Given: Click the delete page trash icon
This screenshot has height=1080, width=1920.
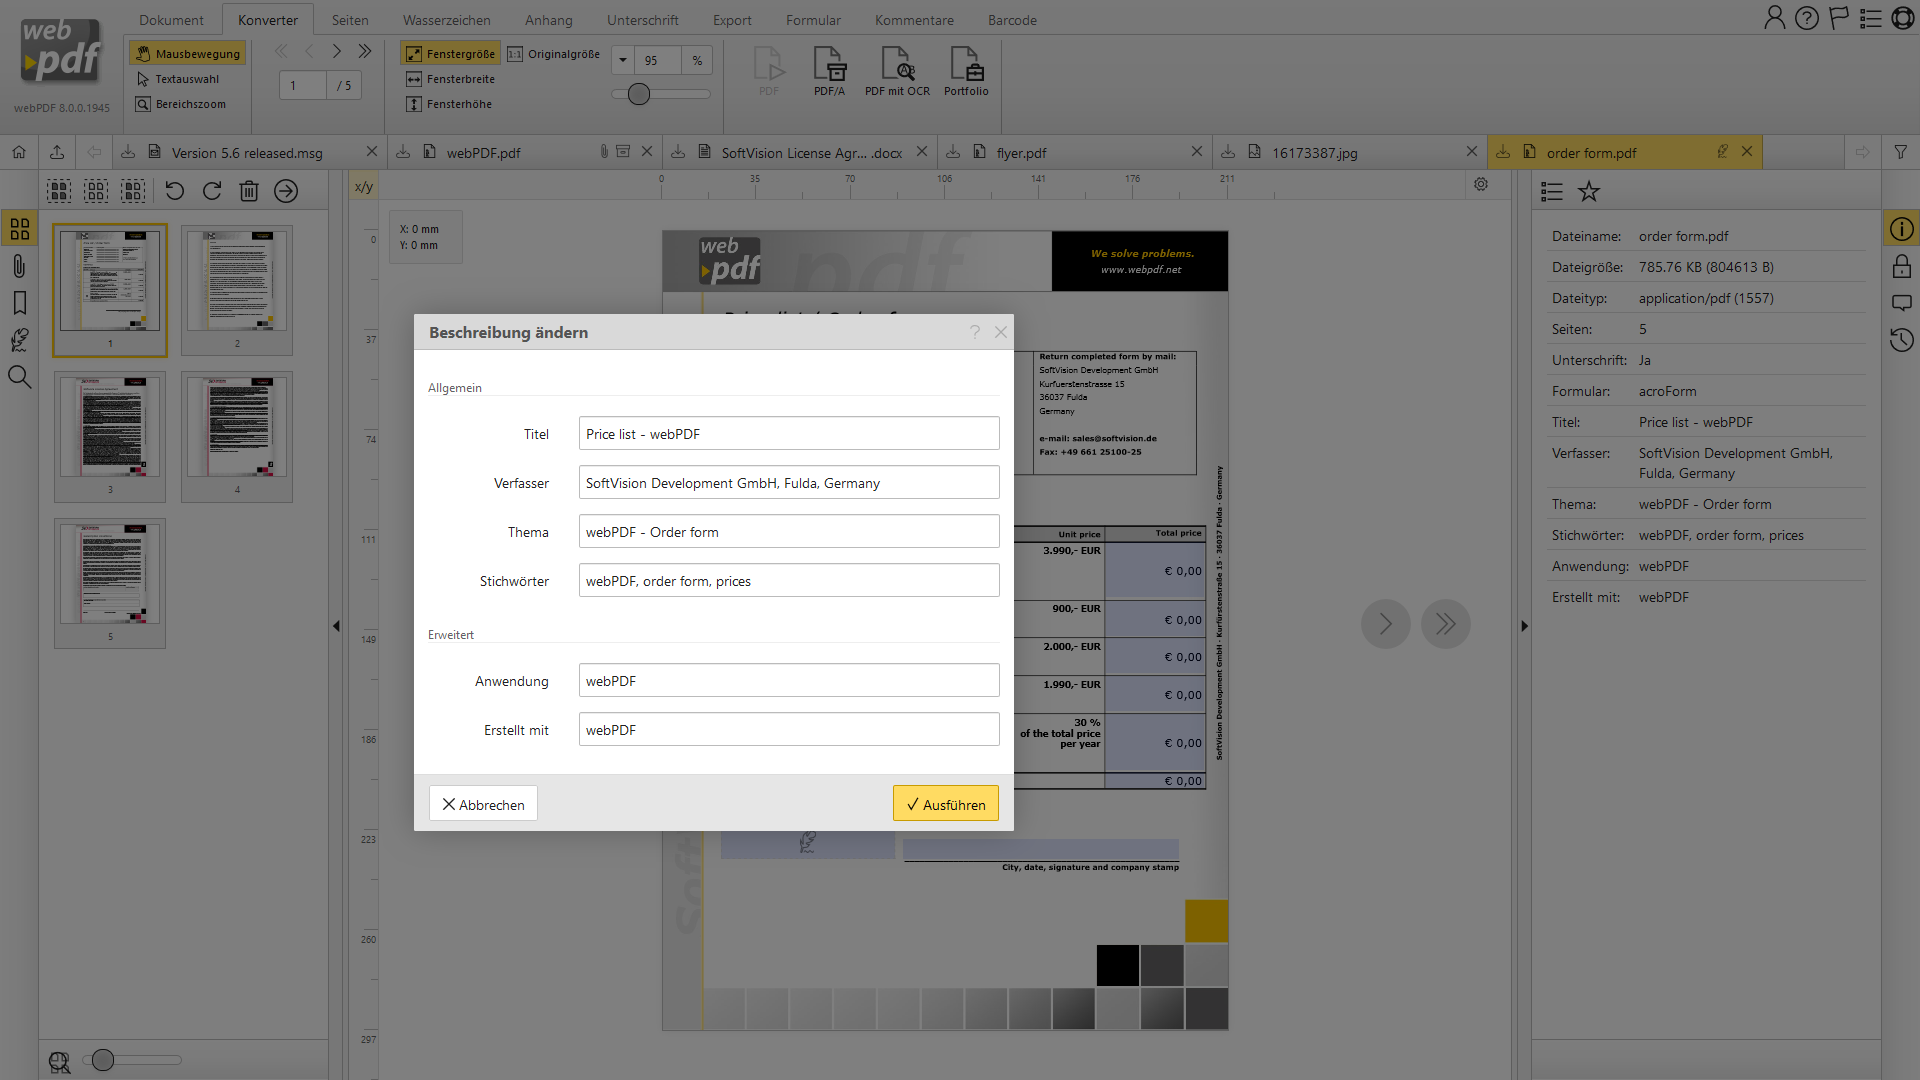Looking at the screenshot, I should [x=249, y=191].
